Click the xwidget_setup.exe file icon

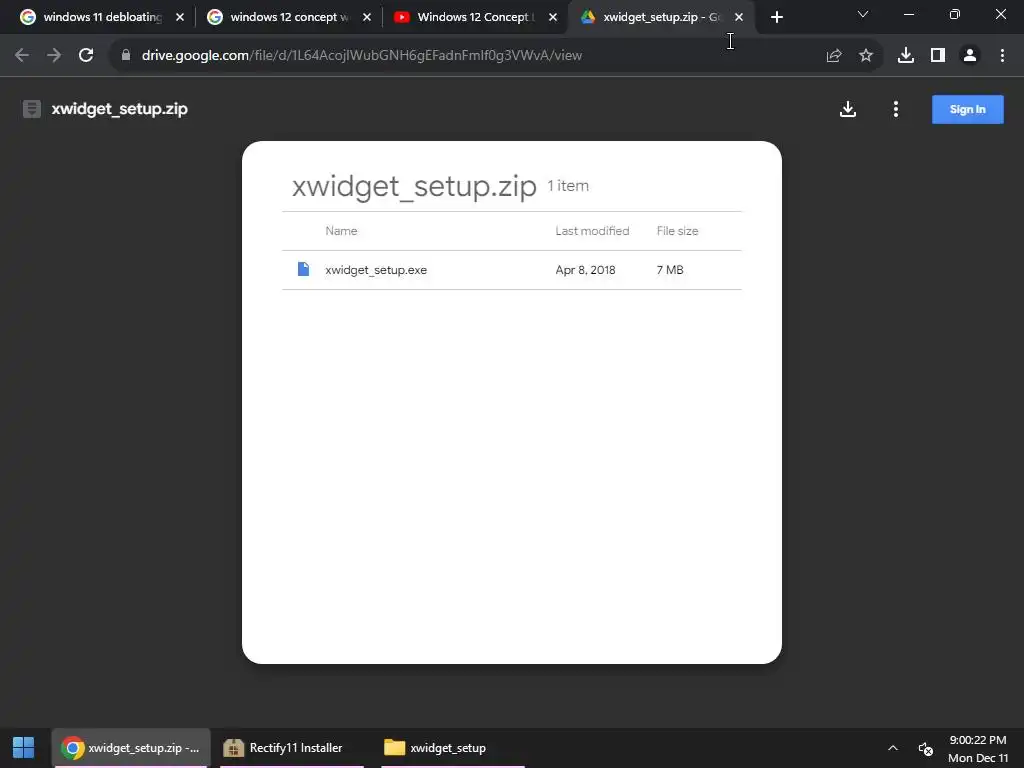pos(303,269)
